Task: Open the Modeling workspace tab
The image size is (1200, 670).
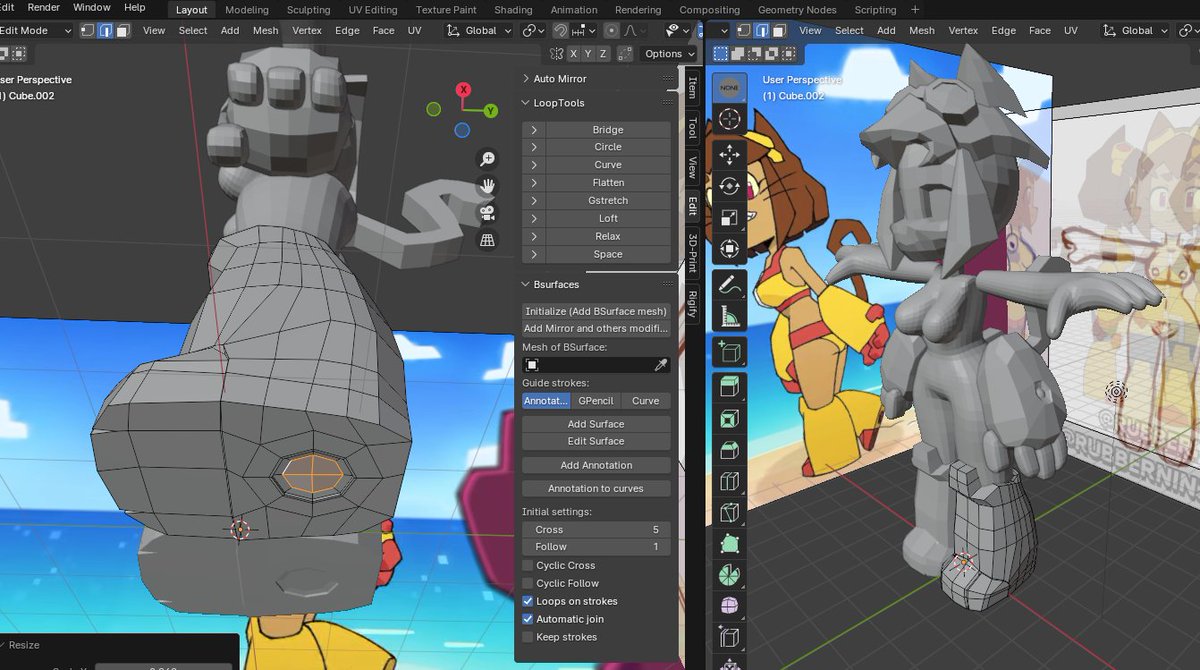Action: [x=247, y=10]
